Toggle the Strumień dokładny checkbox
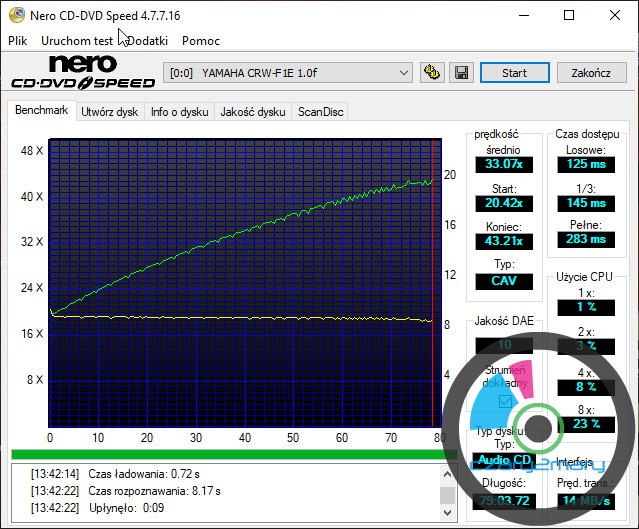 pos(506,400)
